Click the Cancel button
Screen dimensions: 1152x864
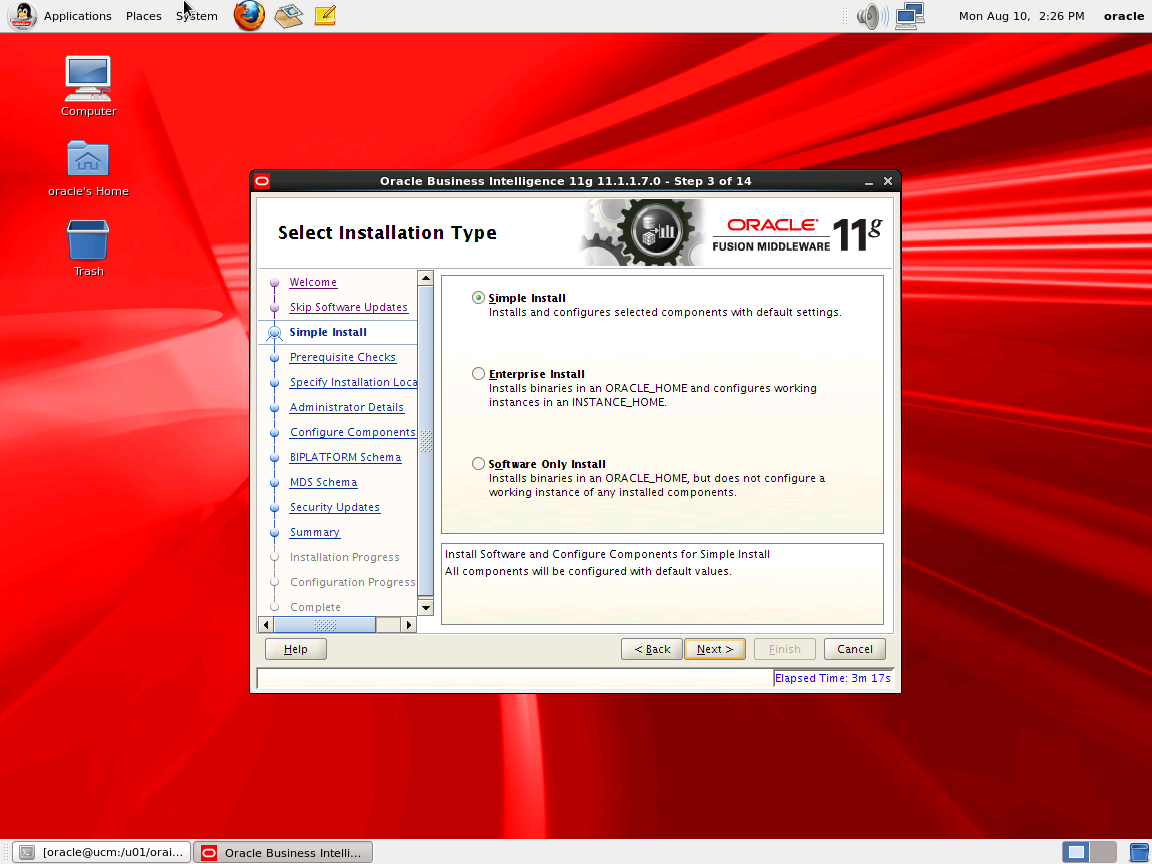[854, 649]
